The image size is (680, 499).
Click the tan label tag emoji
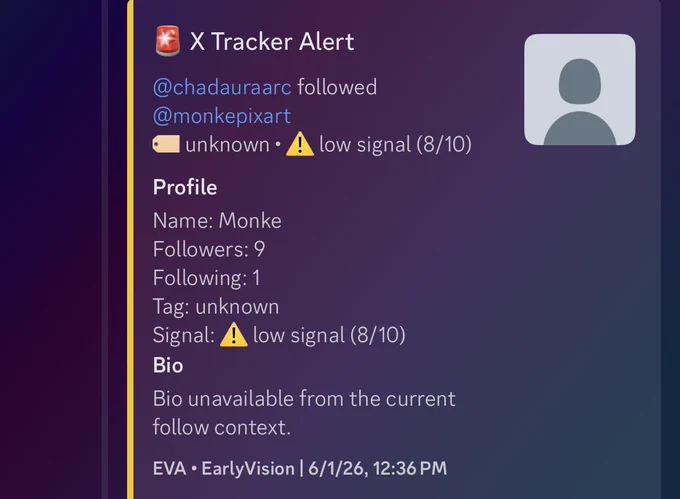click(x=166, y=144)
